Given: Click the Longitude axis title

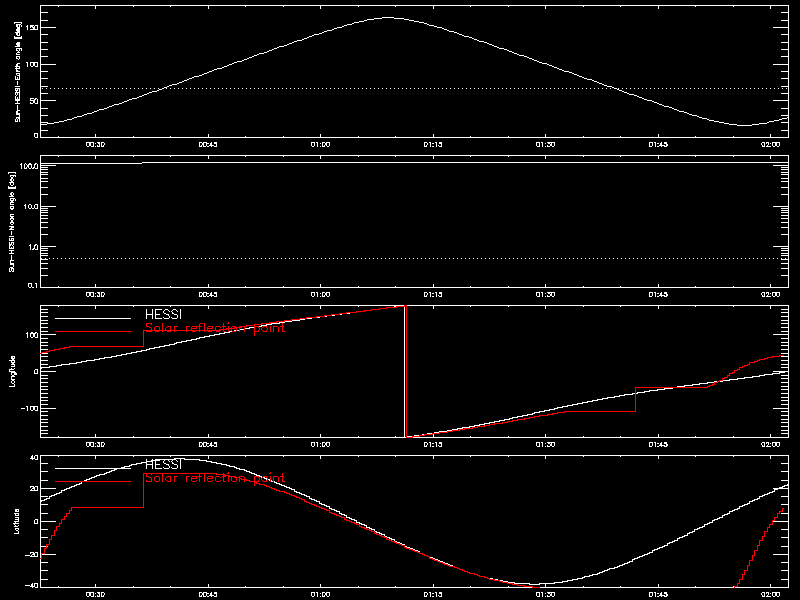Looking at the screenshot, I should [x=12, y=371].
